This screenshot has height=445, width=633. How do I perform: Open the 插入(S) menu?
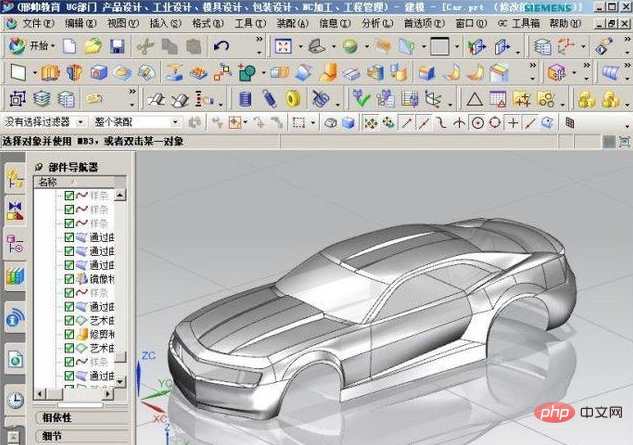click(x=166, y=23)
